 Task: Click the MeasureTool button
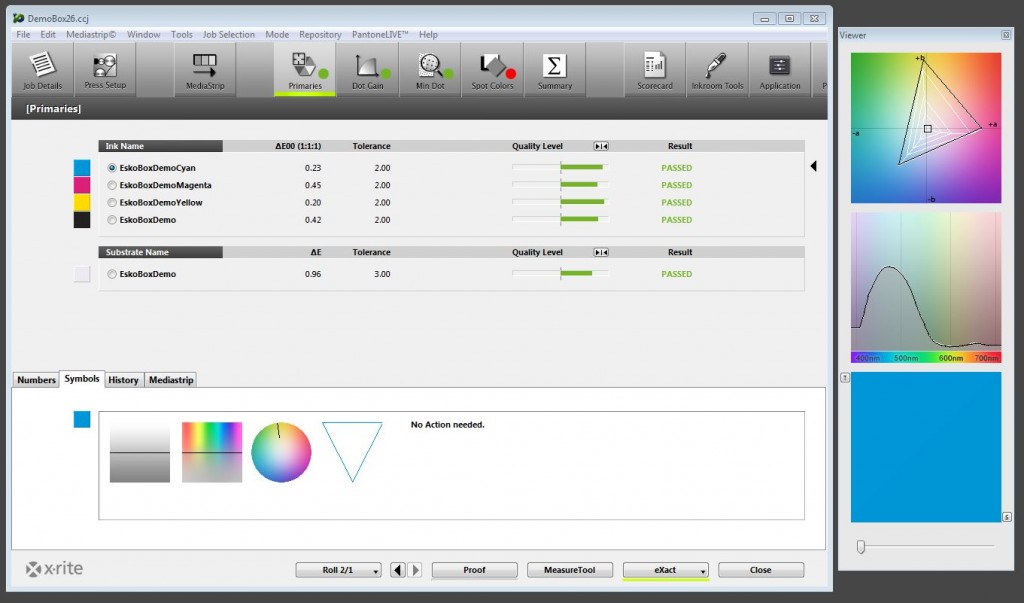point(569,570)
